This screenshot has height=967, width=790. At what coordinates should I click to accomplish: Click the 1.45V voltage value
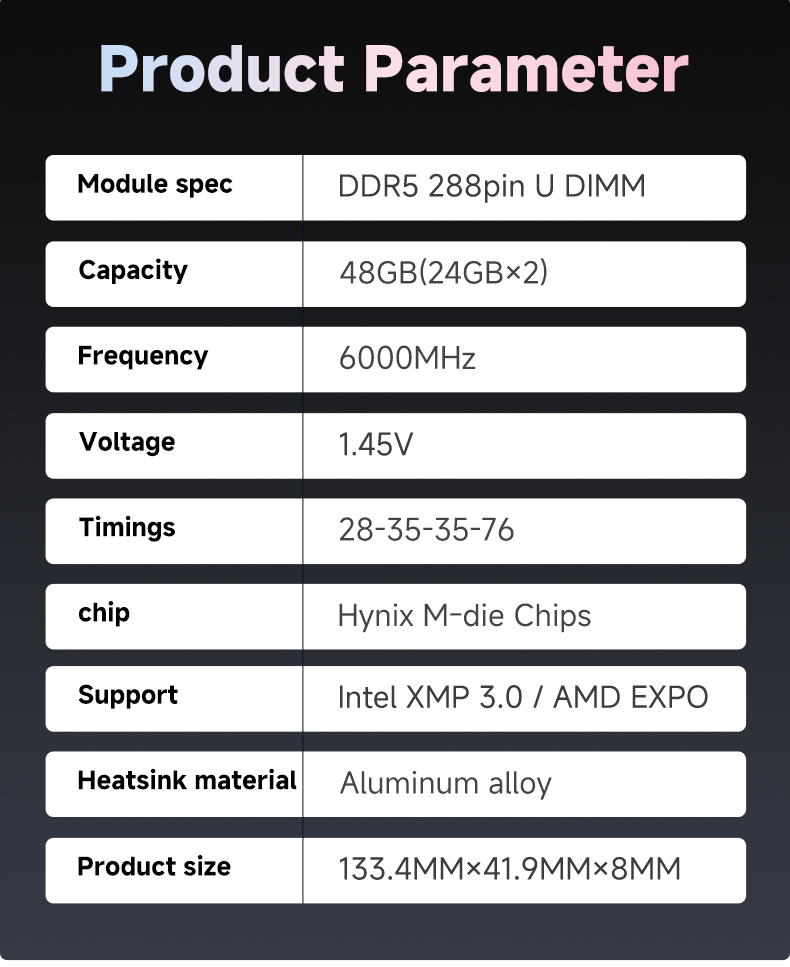[x=376, y=444]
